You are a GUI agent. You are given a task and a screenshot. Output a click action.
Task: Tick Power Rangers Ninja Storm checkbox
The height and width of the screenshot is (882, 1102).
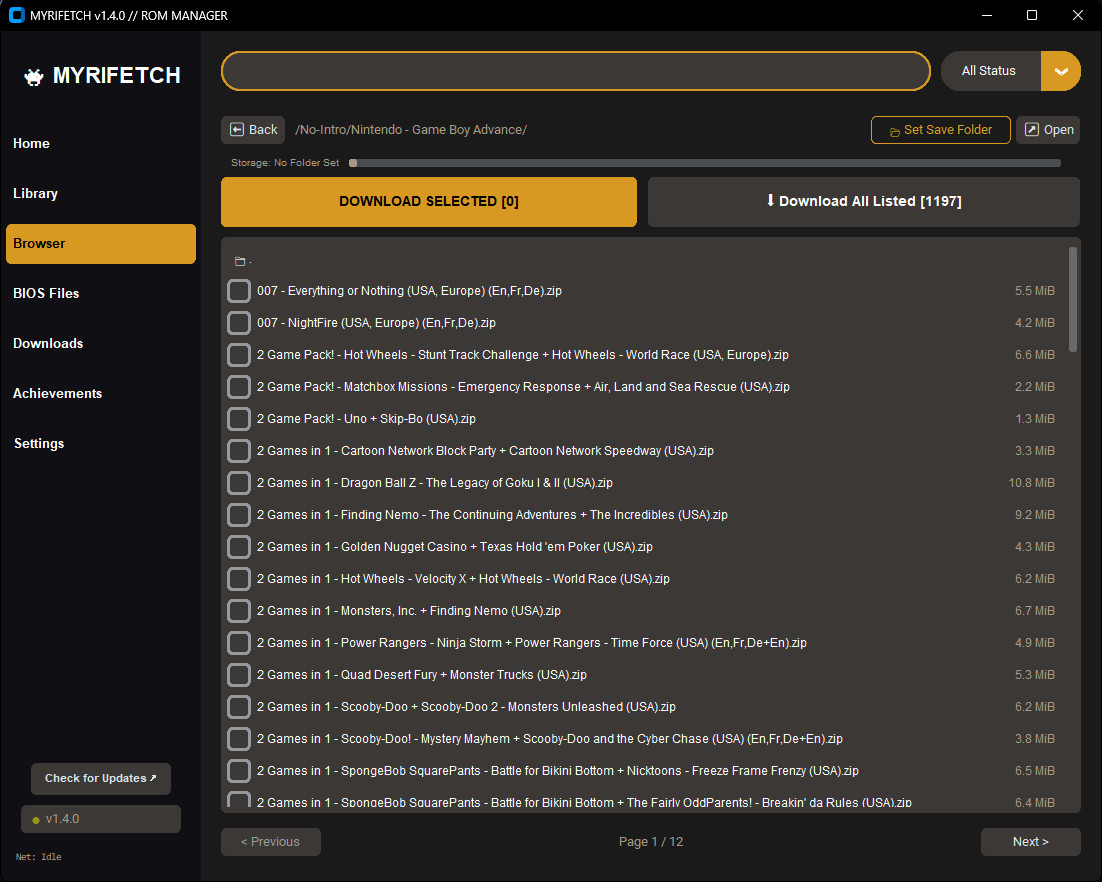239,642
